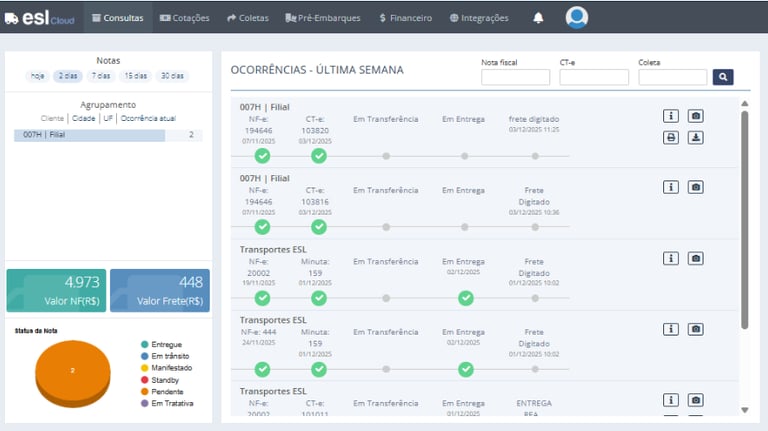Toggle the Em Tratativa legend item
Viewport: 768px width, 431px height.
pyautogui.click(x=167, y=404)
